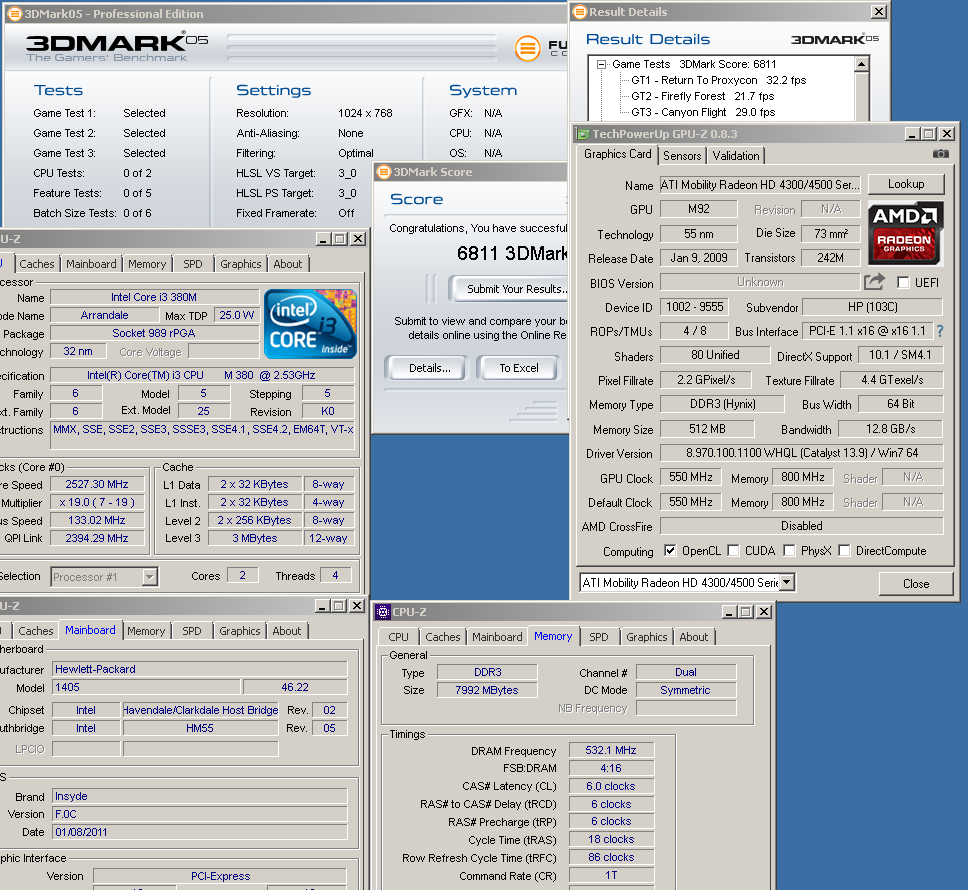
Task: Click the AMD CrossFire Disabled field
Action: tap(801, 526)
